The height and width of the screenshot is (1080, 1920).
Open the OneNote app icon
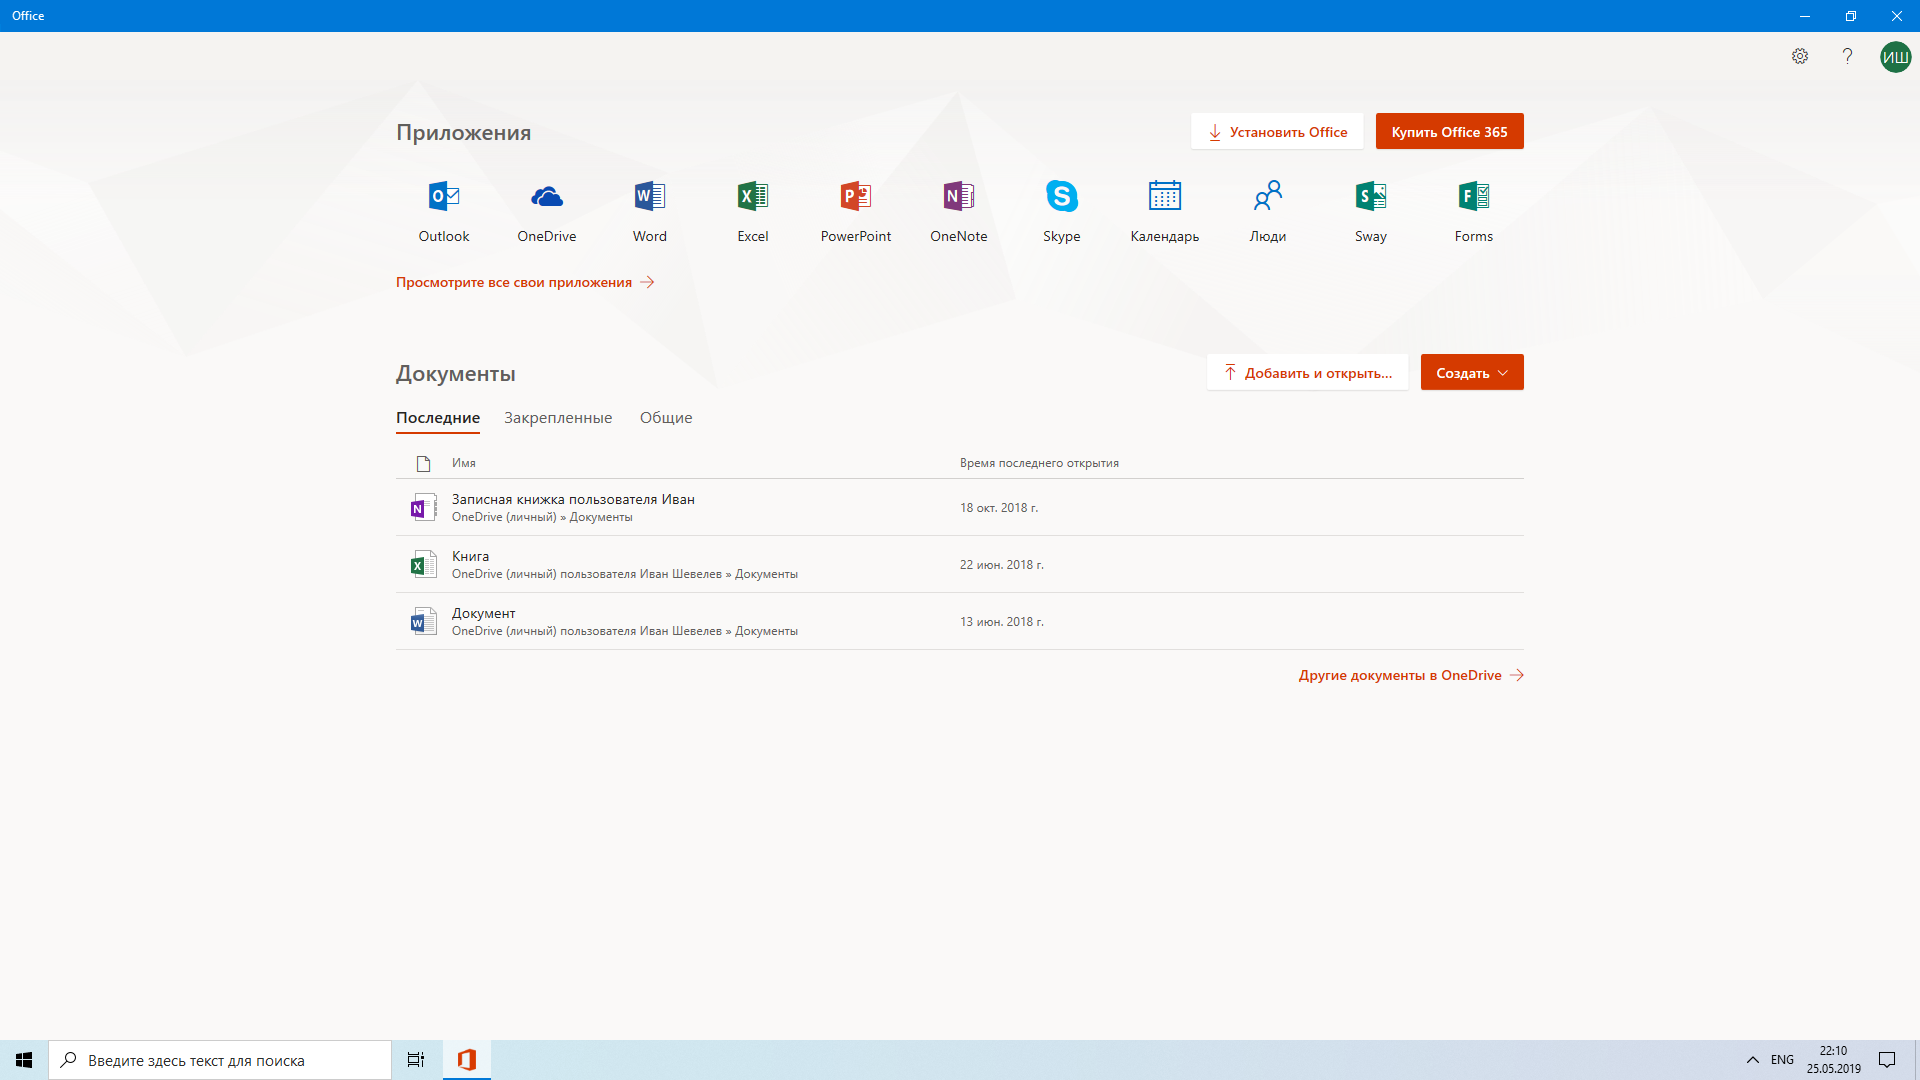tap(959, 196)
